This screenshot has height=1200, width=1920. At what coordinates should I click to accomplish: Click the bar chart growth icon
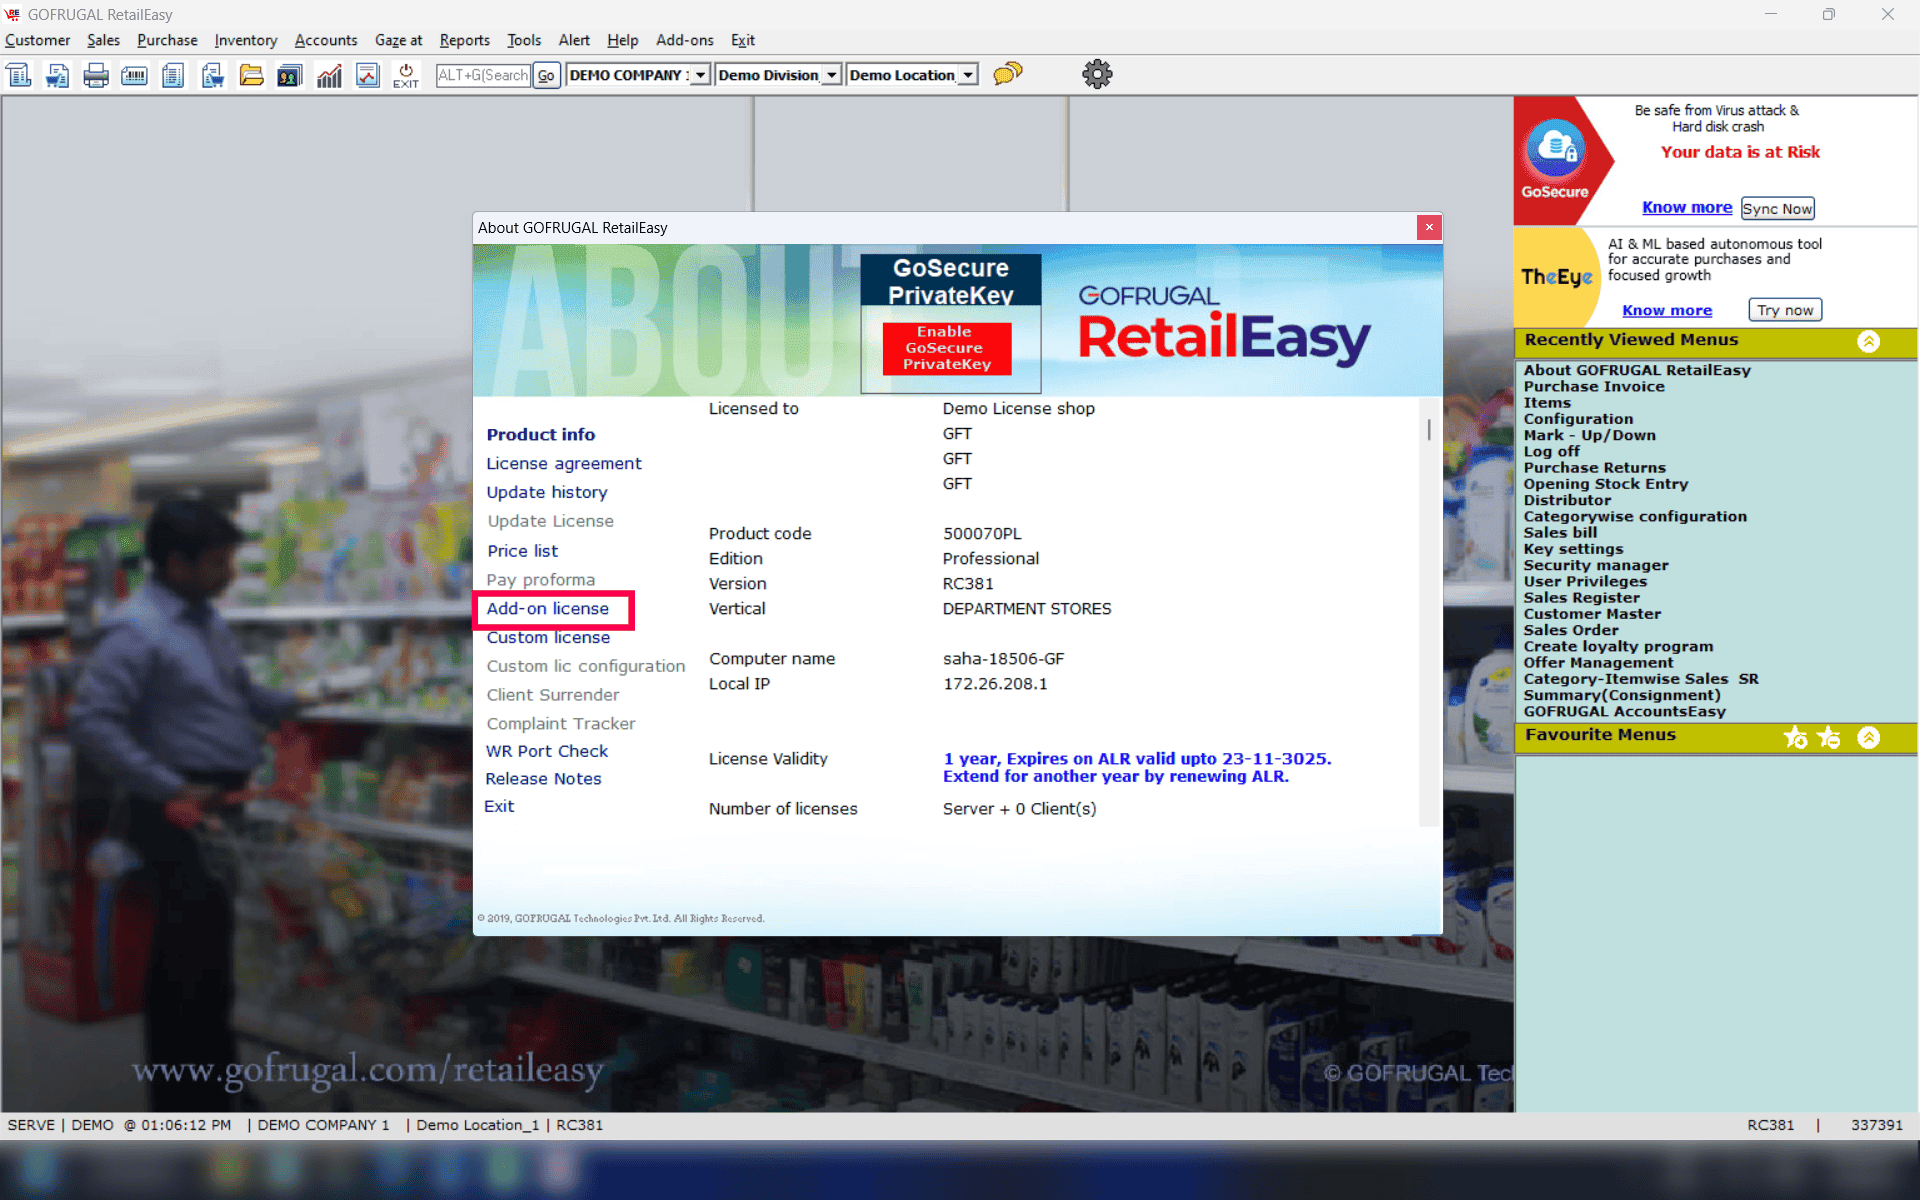[329, 75]
